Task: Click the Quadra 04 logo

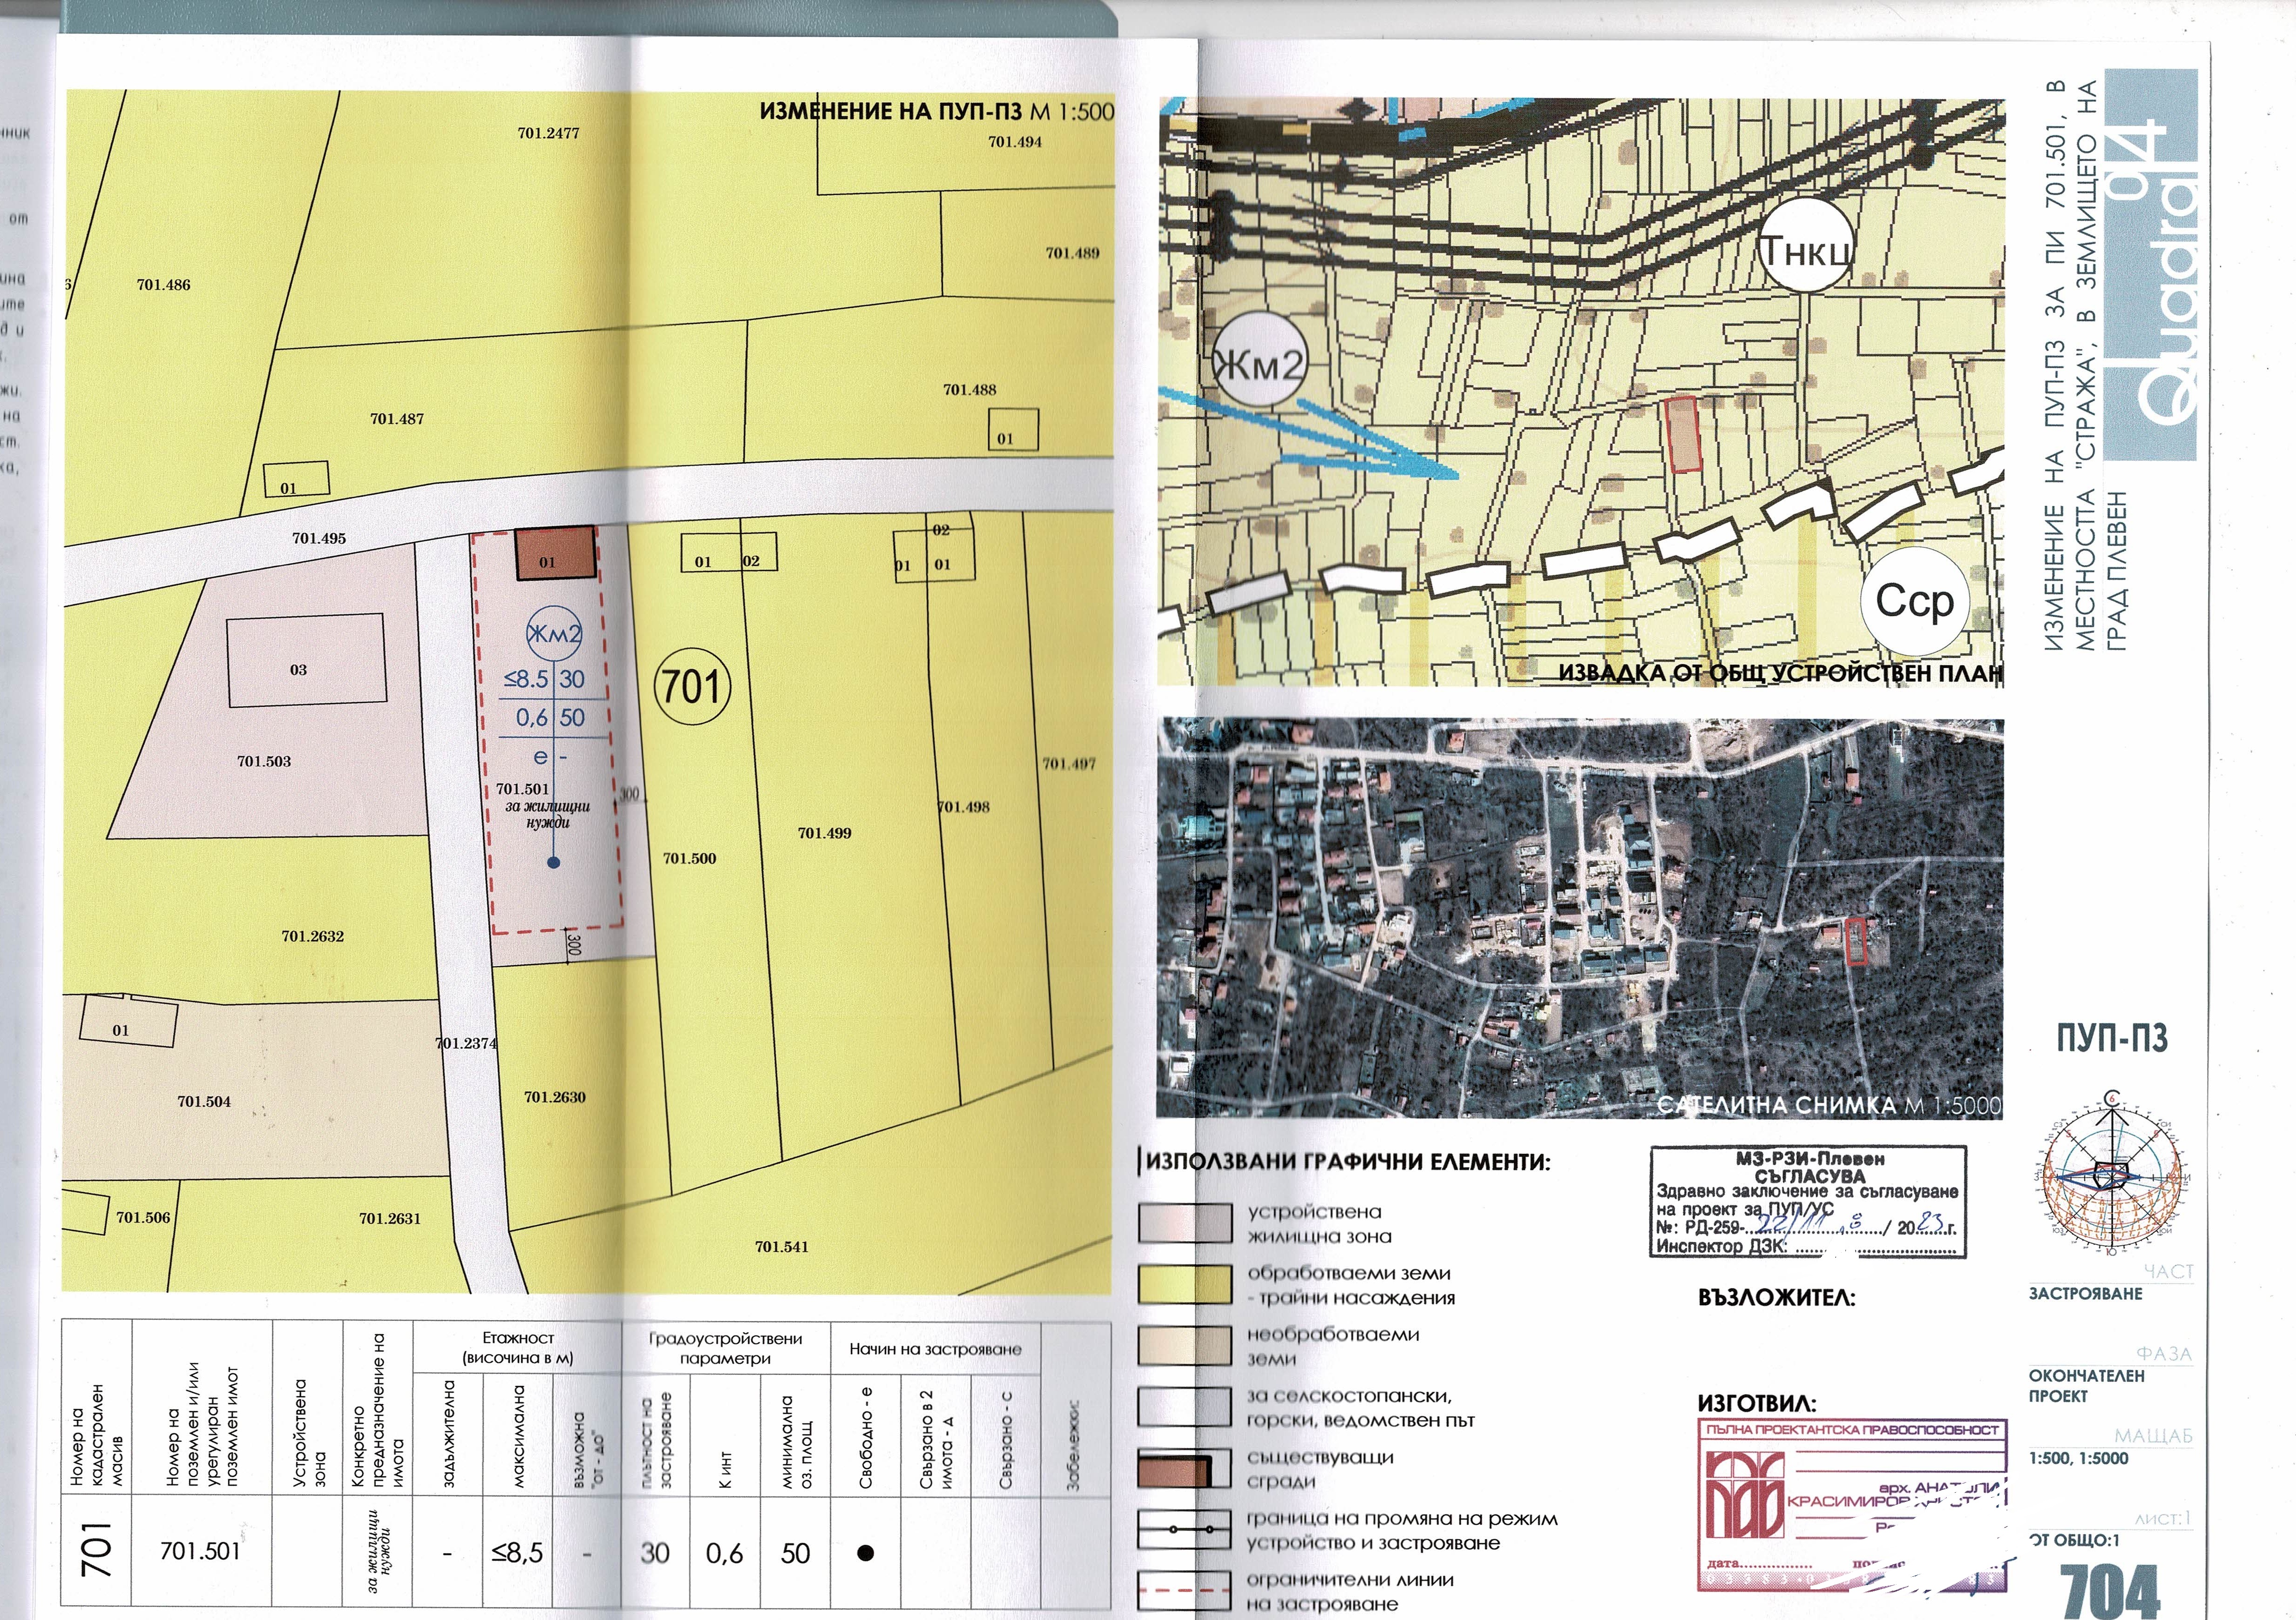Action: click(x=2152, y=265)
